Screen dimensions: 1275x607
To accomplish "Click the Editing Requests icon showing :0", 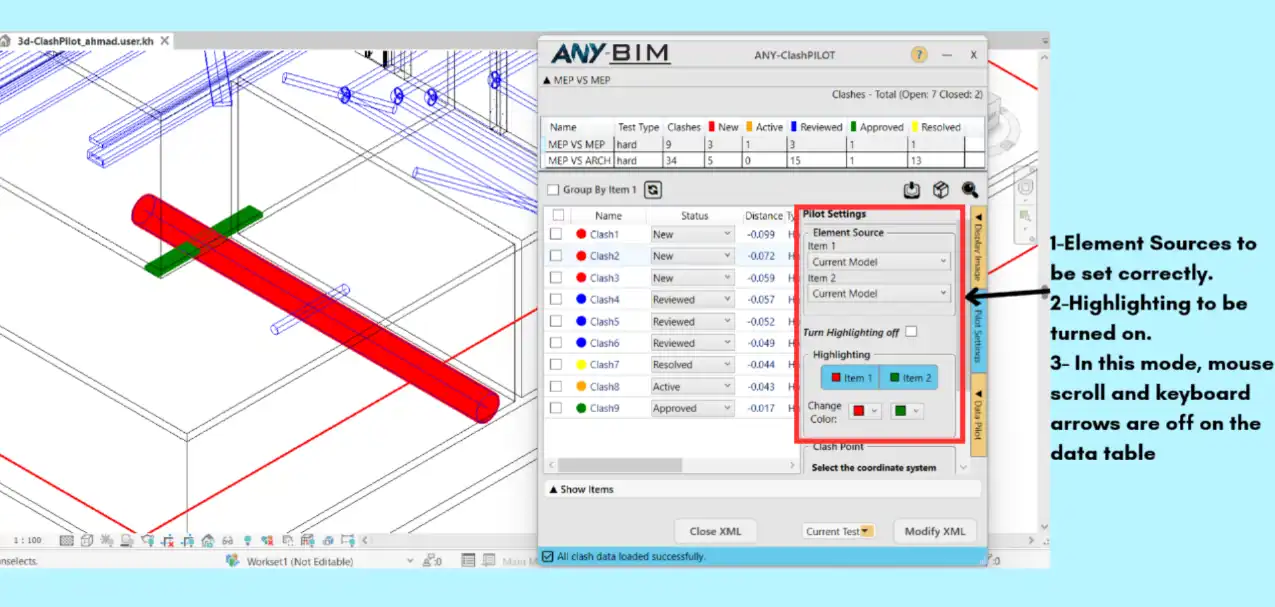I will pyautogui.click(x=432, y=561).
